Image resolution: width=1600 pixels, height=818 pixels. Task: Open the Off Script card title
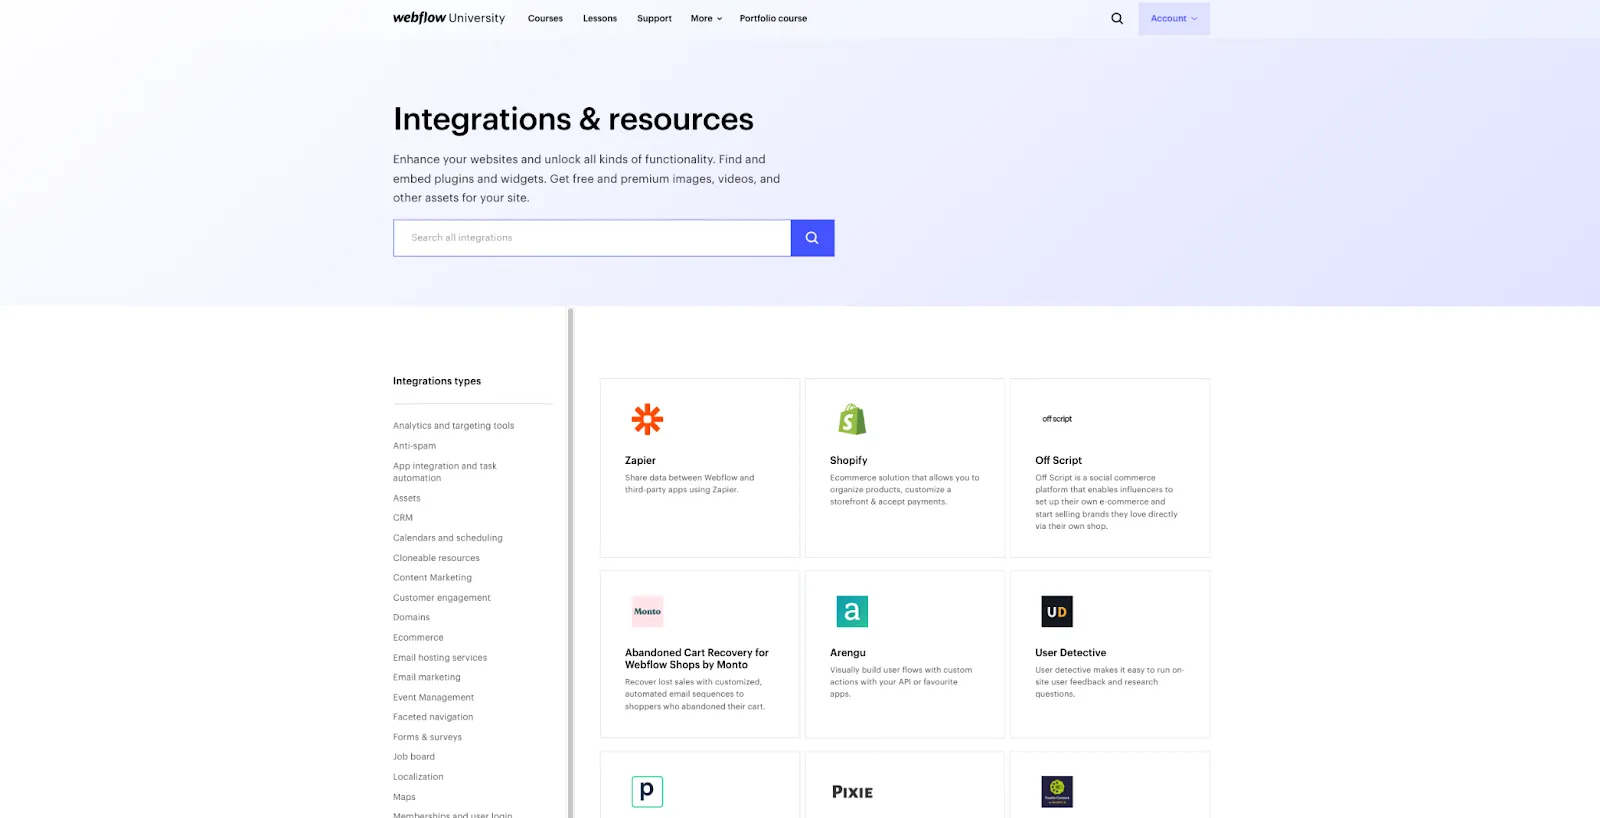point(1058,461)
